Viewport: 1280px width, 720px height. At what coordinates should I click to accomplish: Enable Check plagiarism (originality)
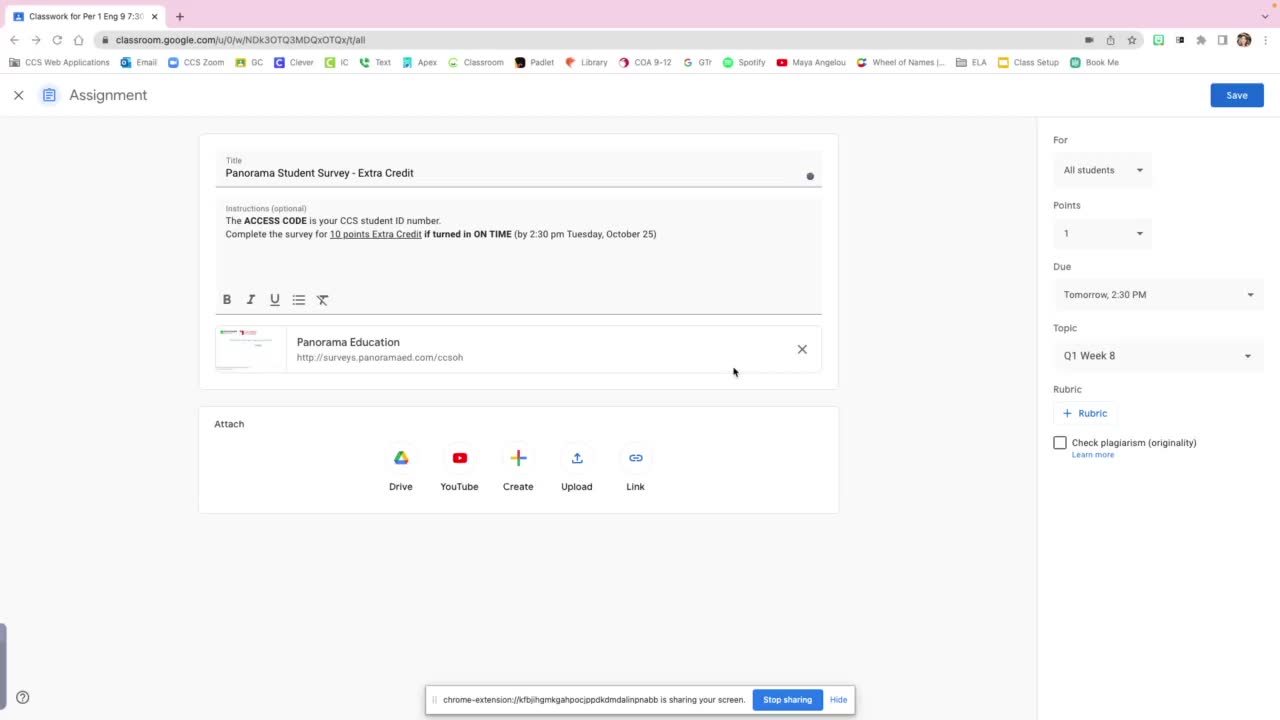[1060, 442]
